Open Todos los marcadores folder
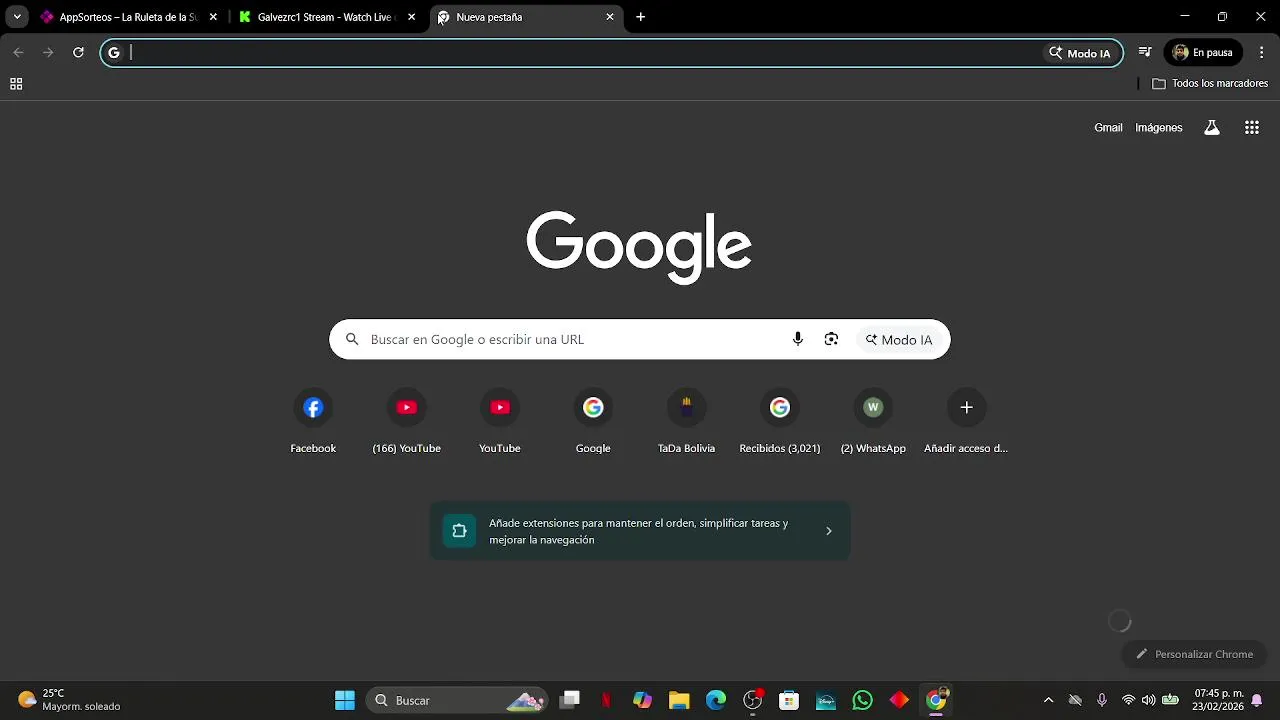 1210,83
